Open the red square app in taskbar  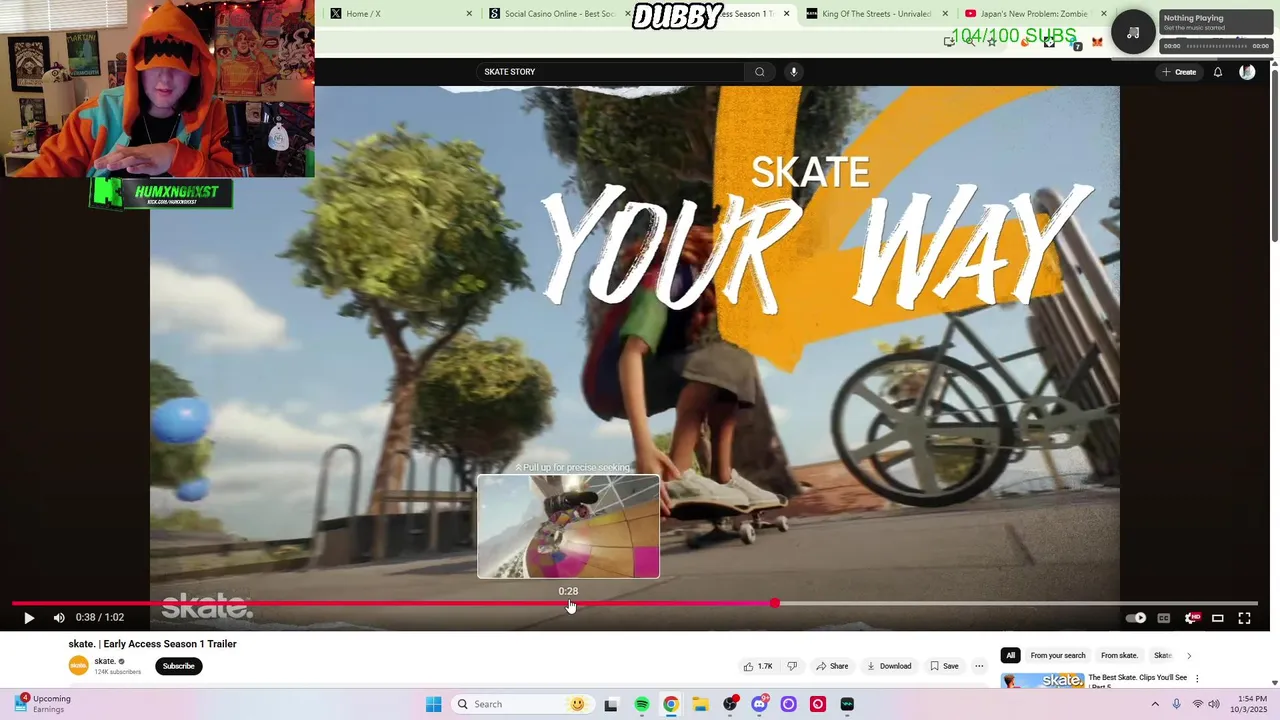(x=818, y=704)
